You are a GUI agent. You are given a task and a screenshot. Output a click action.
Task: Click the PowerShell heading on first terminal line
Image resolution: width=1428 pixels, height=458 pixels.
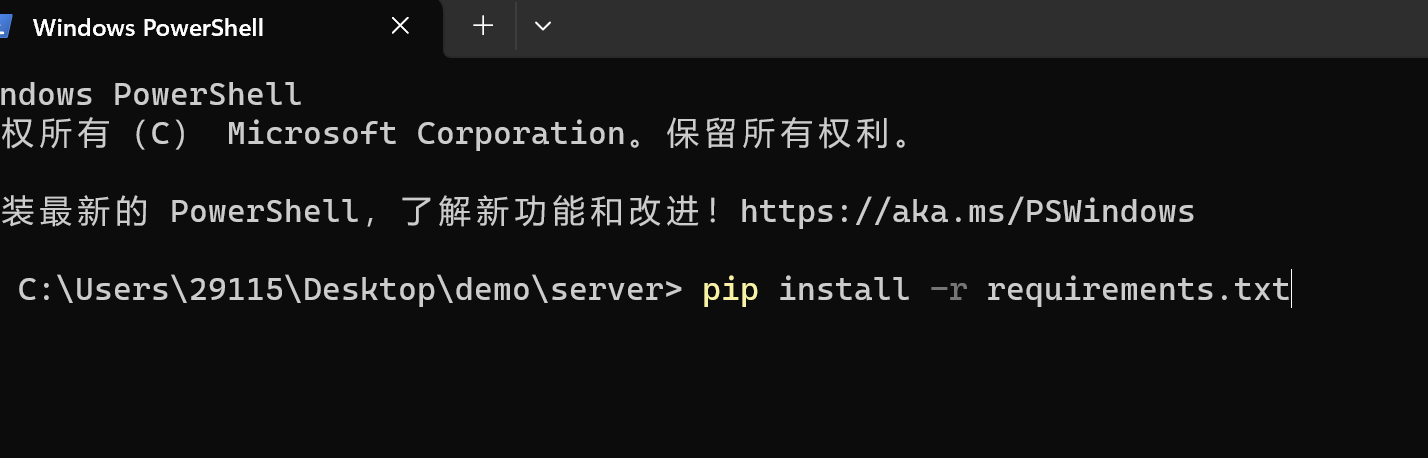[x=207, y=95]
